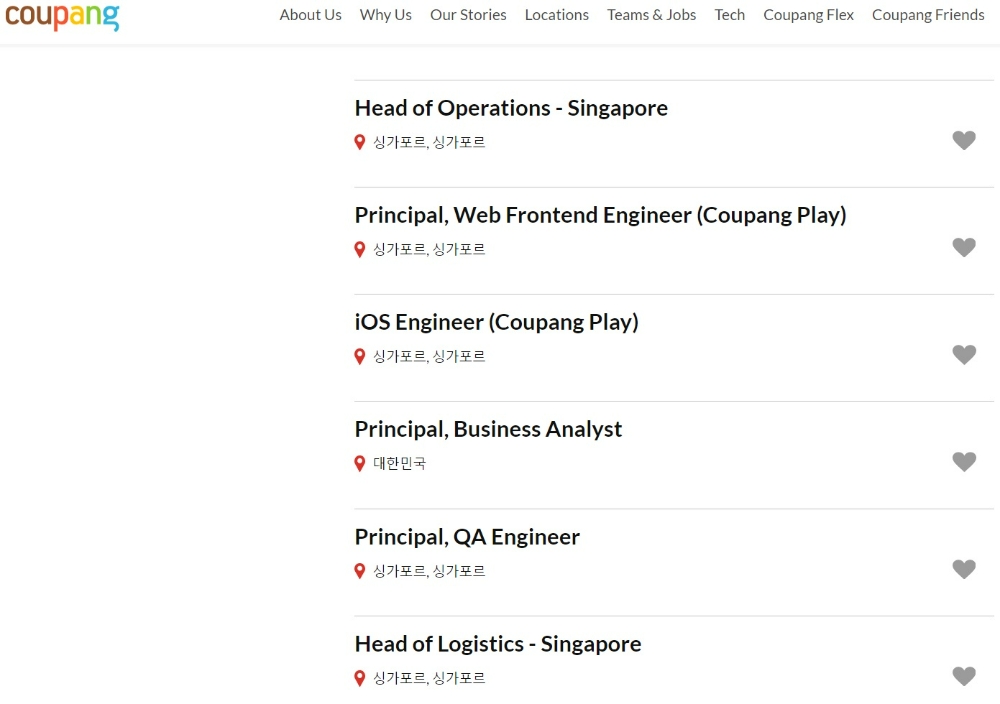Open the Locations menu
This screenshot has width=1000, height=704.
pyautogui.click(x=556, y=15)
